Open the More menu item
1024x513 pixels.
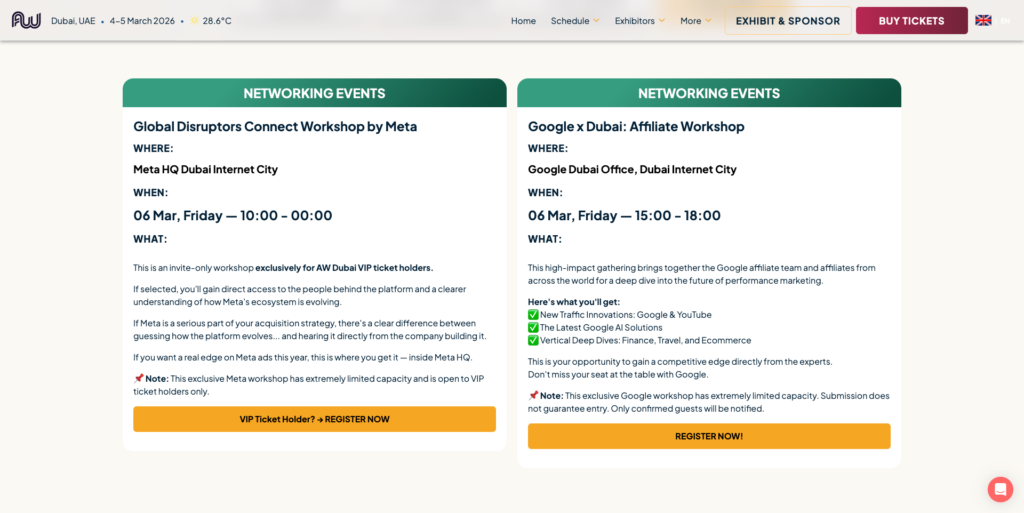pyautogui.click(x=690, y=21)
